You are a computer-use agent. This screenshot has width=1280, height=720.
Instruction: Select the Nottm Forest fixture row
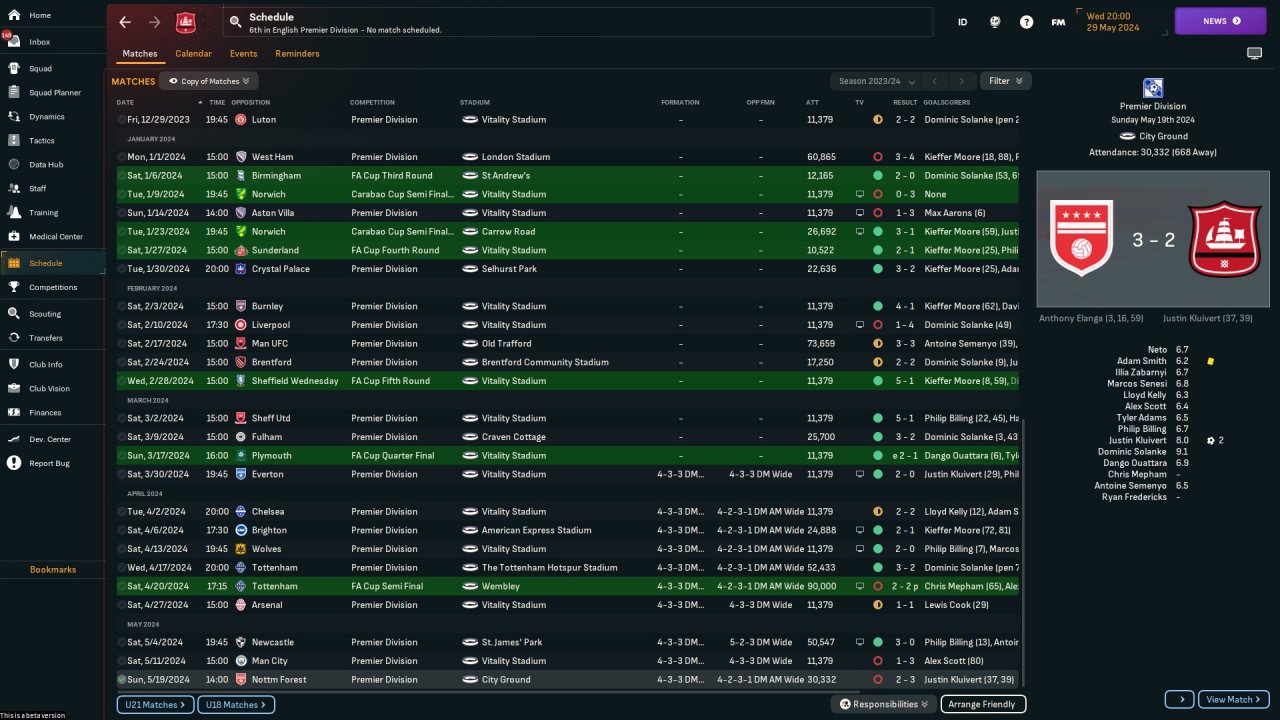(x=567, y=680)
